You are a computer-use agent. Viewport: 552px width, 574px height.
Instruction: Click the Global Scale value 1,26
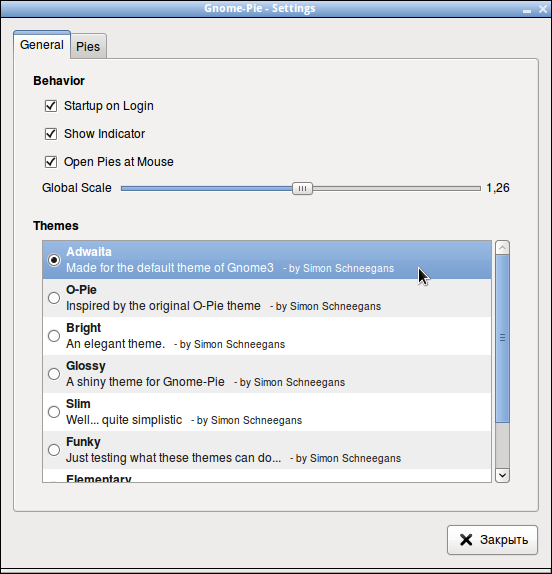[x=498, y=188]
